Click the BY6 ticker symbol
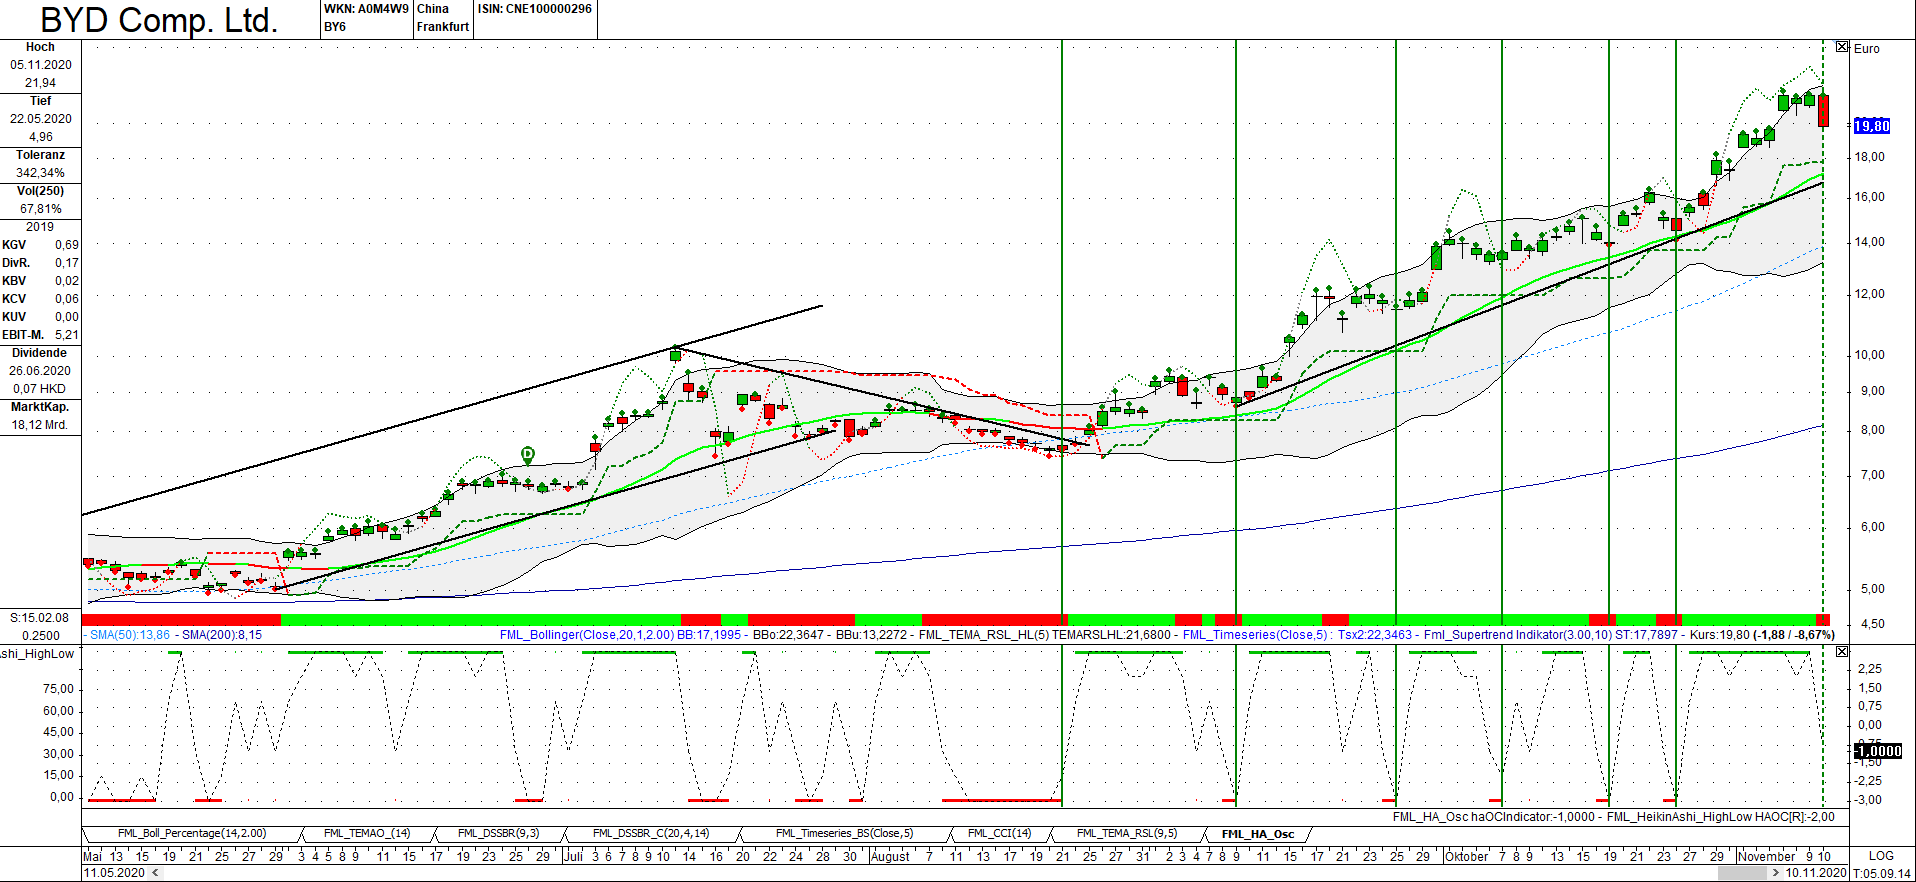 point(335,27)
